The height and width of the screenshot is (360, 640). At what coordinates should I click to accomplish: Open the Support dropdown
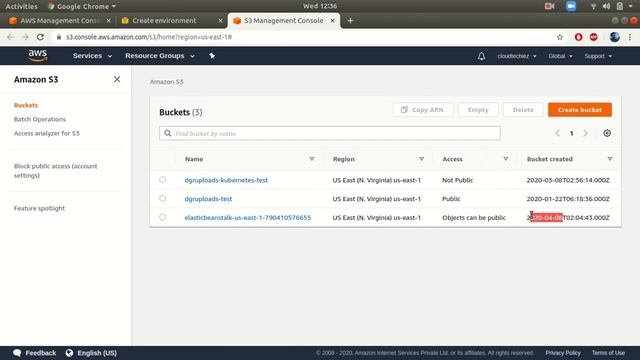[598, 56]
